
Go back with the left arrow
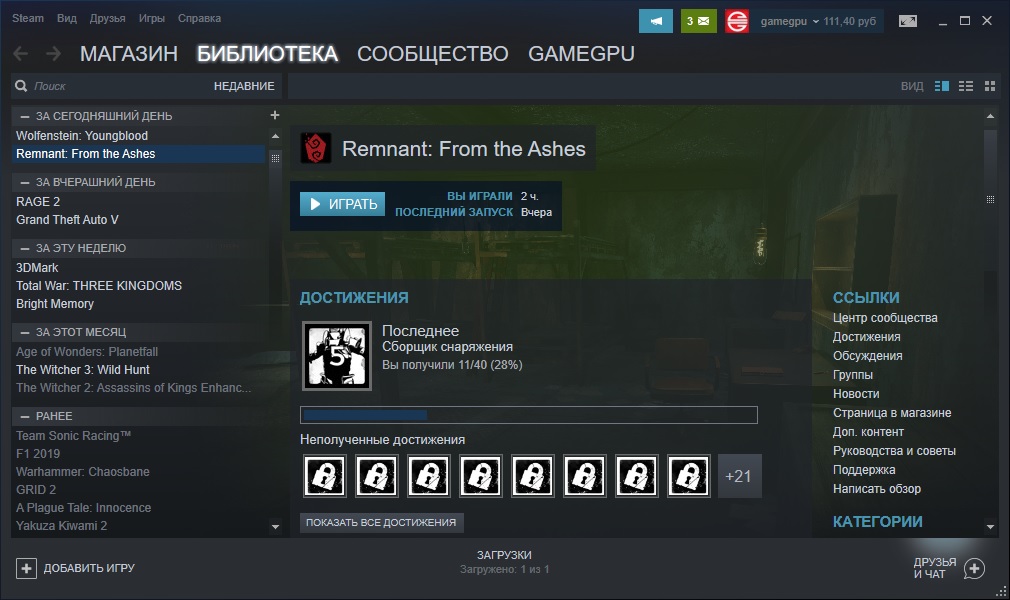tap(21, 53)
